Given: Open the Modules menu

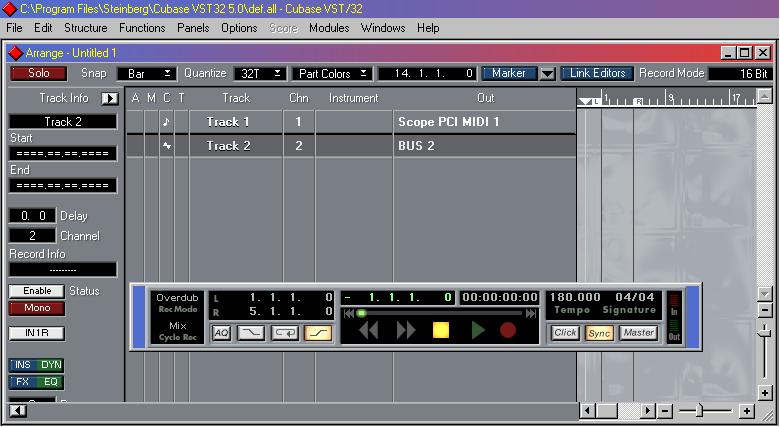Looking at the screenshot, I should point(329,28).
